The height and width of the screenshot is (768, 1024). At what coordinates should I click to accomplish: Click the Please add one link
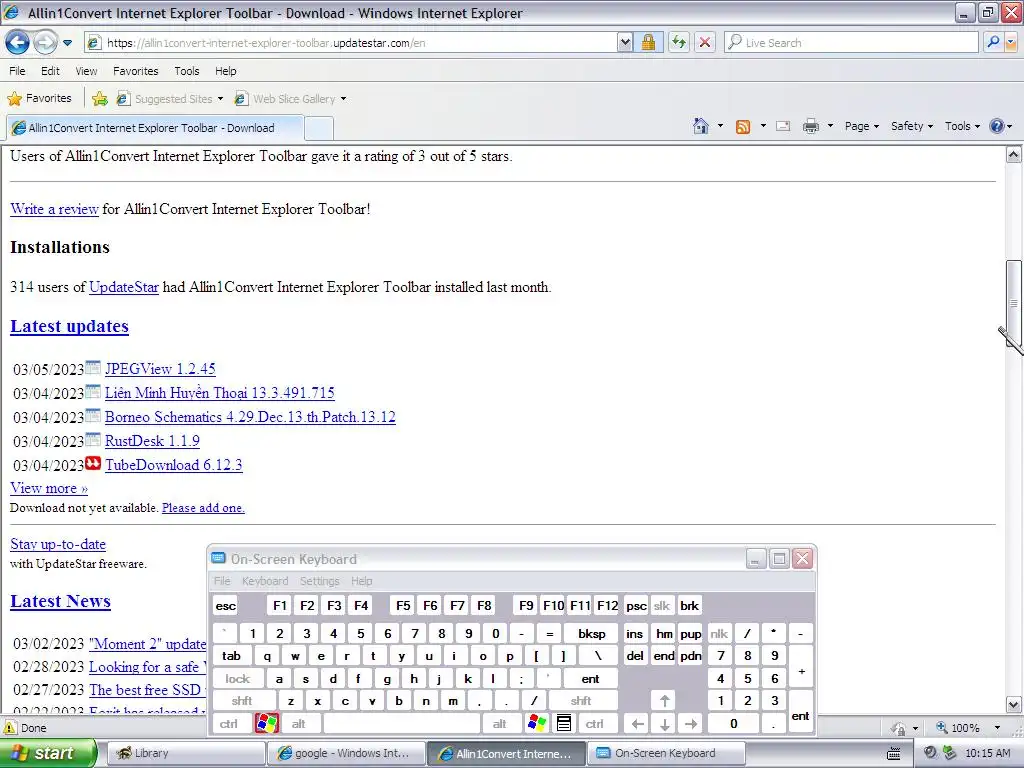click(203, 507)
